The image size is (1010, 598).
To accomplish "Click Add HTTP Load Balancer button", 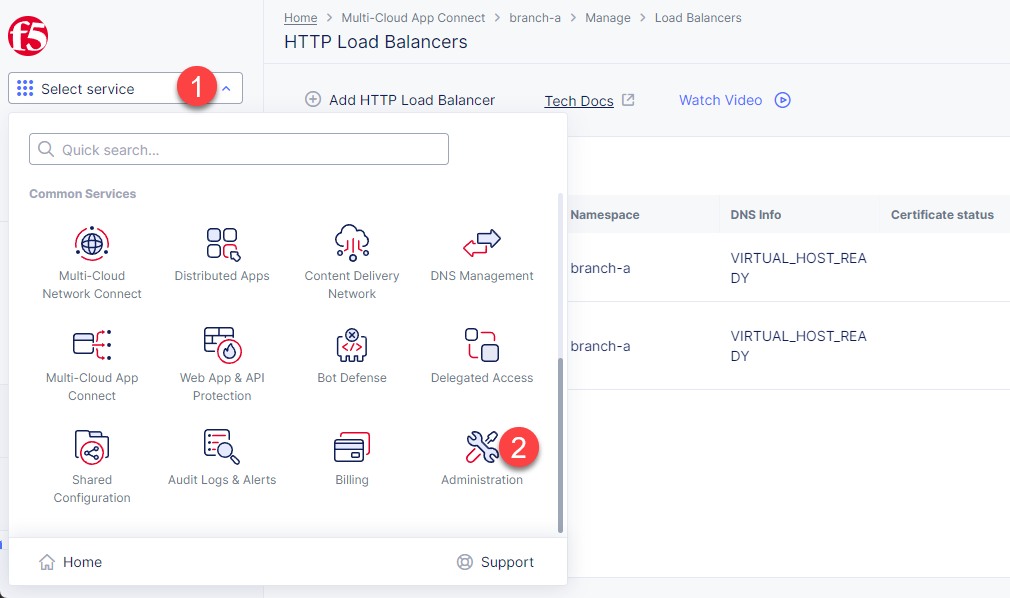I will (400, 100).
